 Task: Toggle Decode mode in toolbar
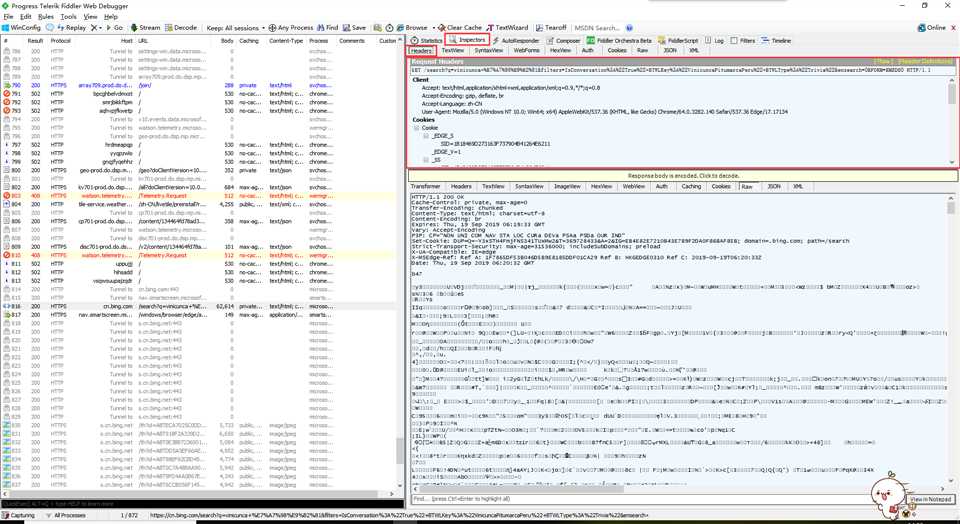181,28
